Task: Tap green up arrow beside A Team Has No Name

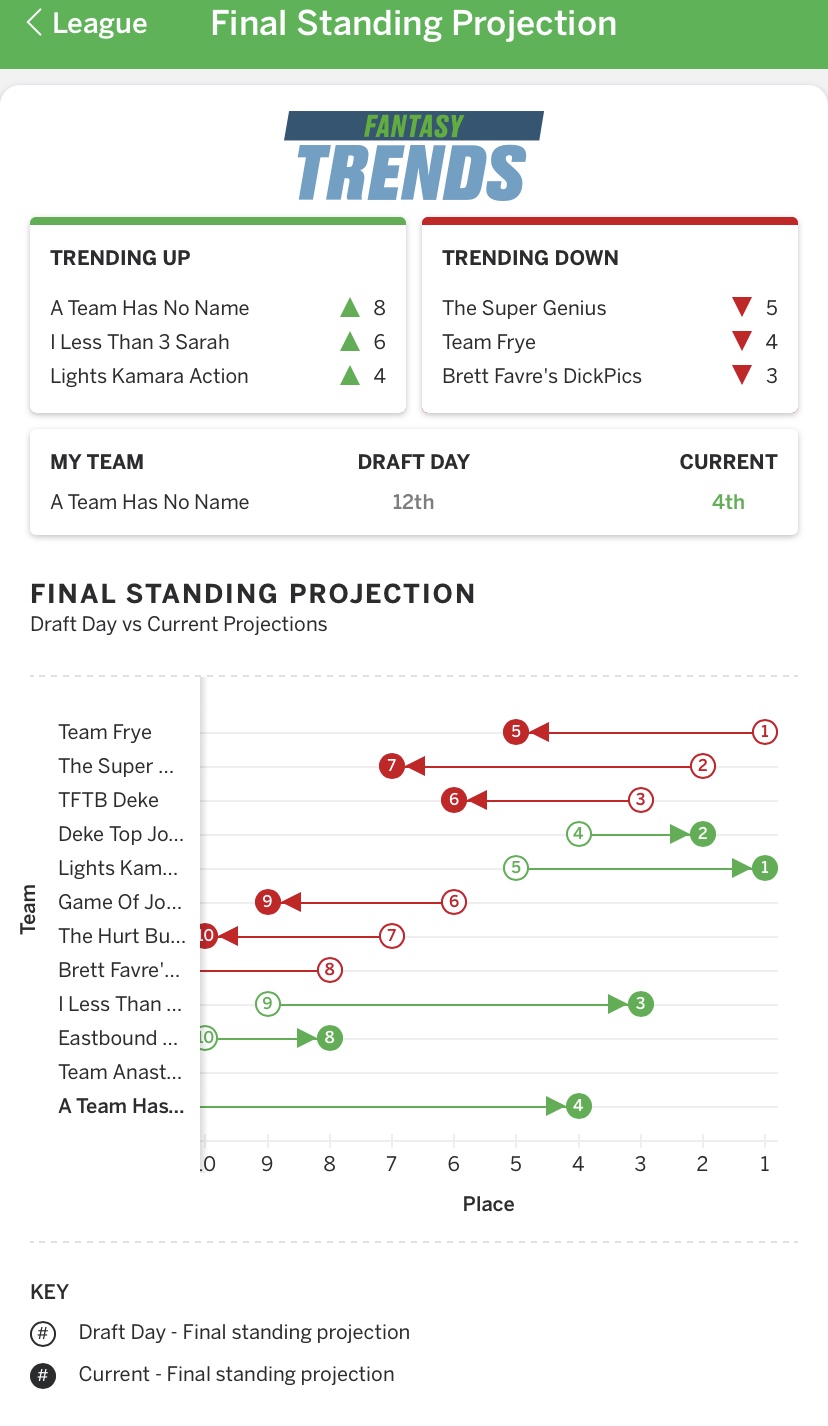Action: 349,308
